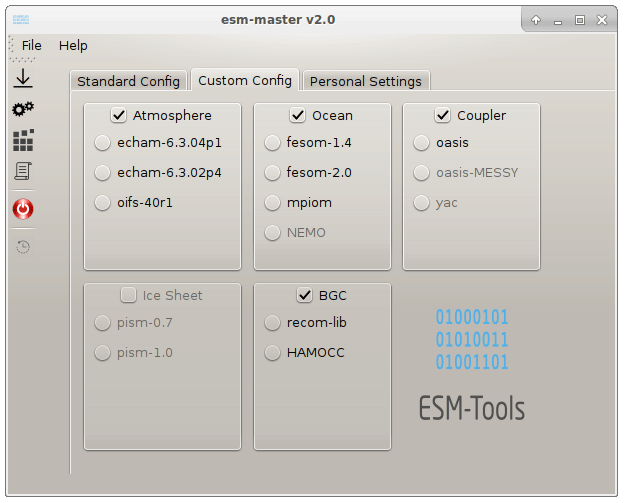Image resolution: width=624 pixels, height=503 pixels.
Task: Click the download arrow icon in sidebar
Action: [x=22, y=79]
